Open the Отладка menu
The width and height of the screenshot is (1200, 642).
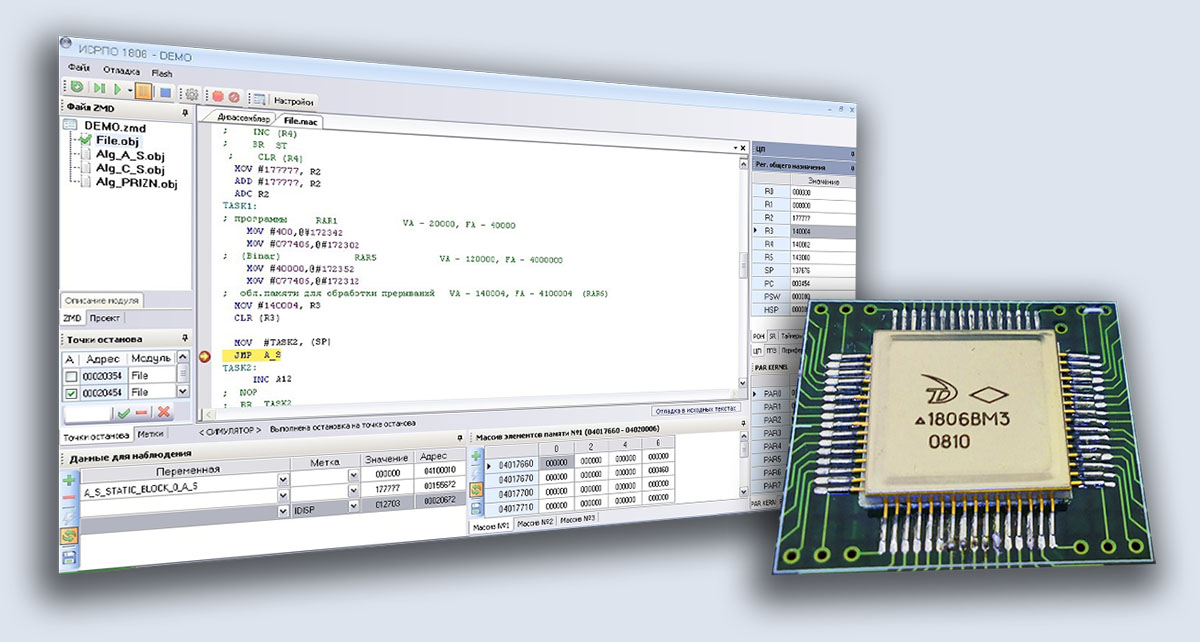pos(121,72)
